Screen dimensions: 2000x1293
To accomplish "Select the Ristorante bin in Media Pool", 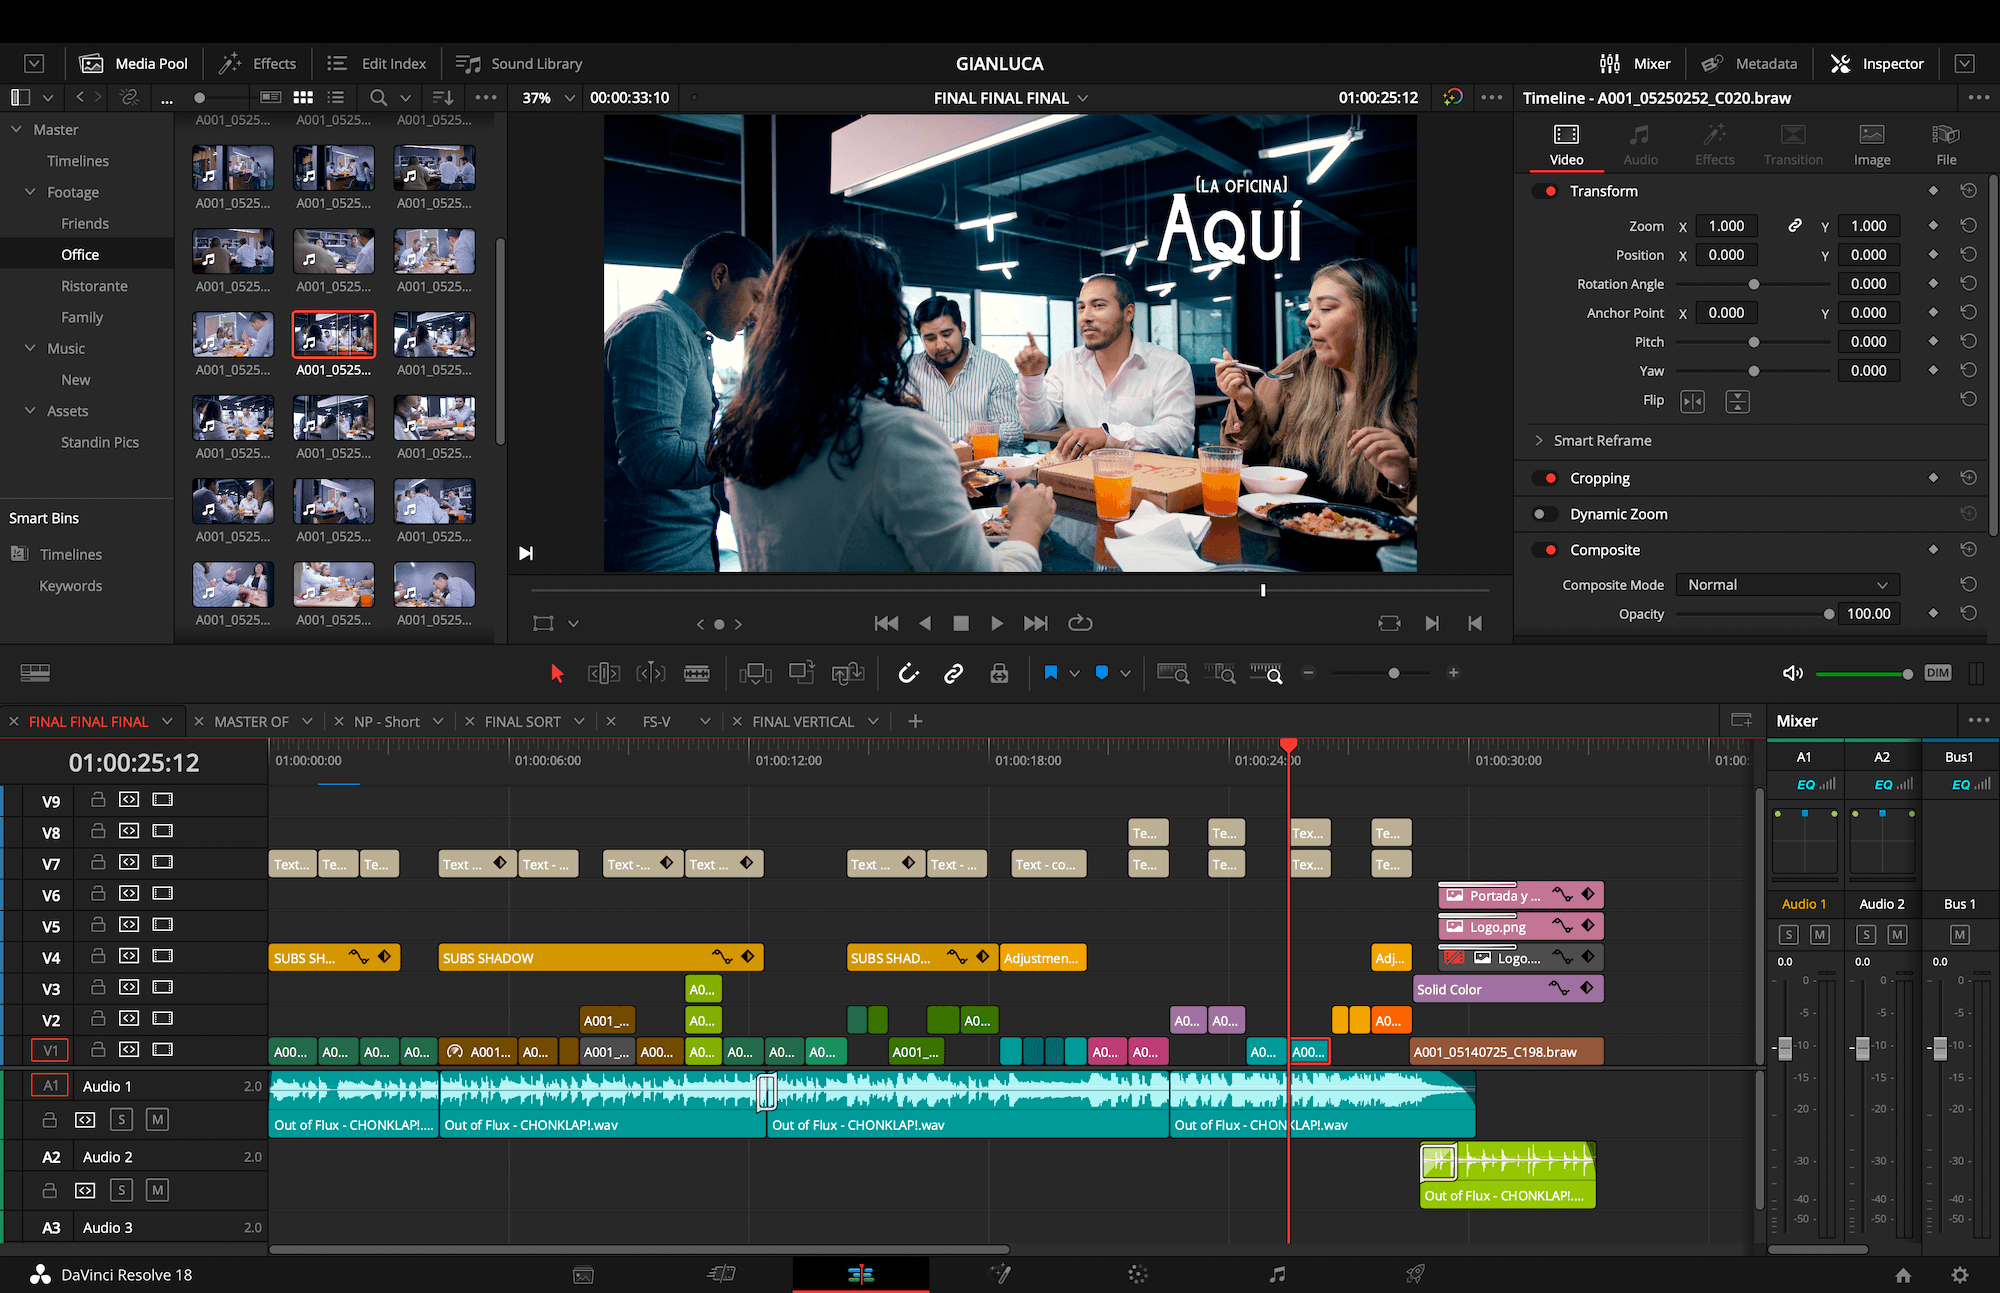I will [x=94, y=286].
